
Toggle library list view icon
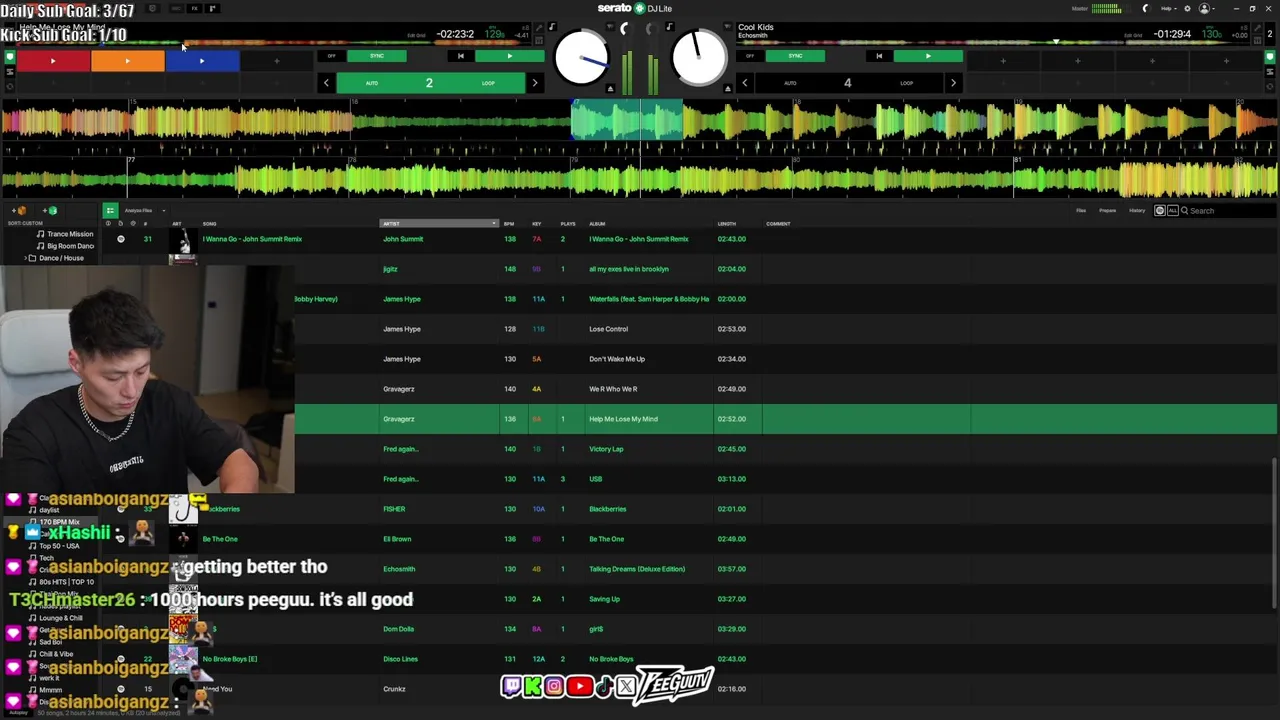(x=110, y=210)
